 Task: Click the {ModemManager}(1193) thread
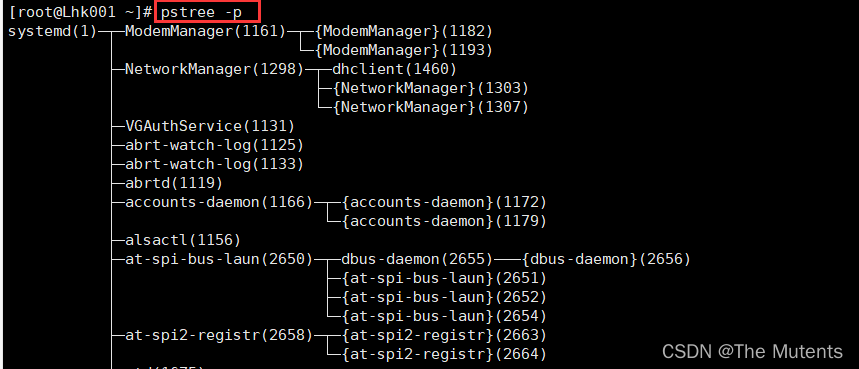point(404,50)
